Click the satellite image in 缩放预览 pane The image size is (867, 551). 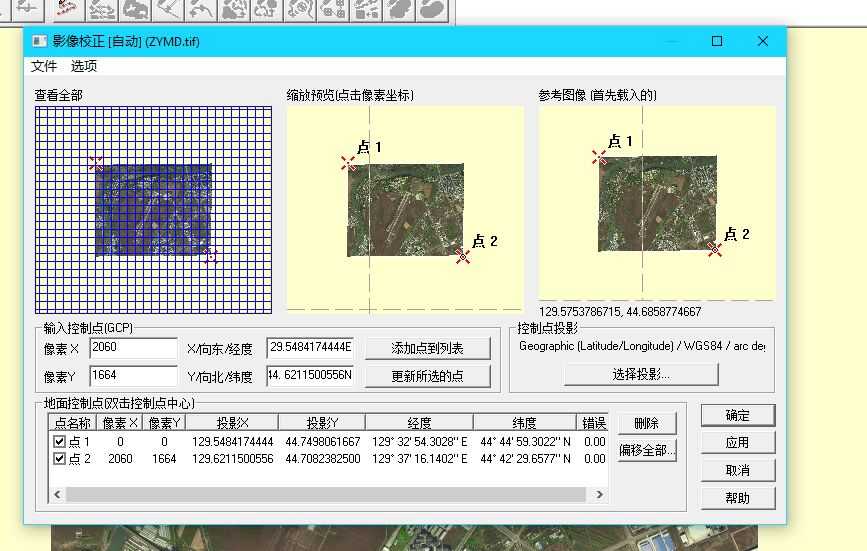(405, 210)
